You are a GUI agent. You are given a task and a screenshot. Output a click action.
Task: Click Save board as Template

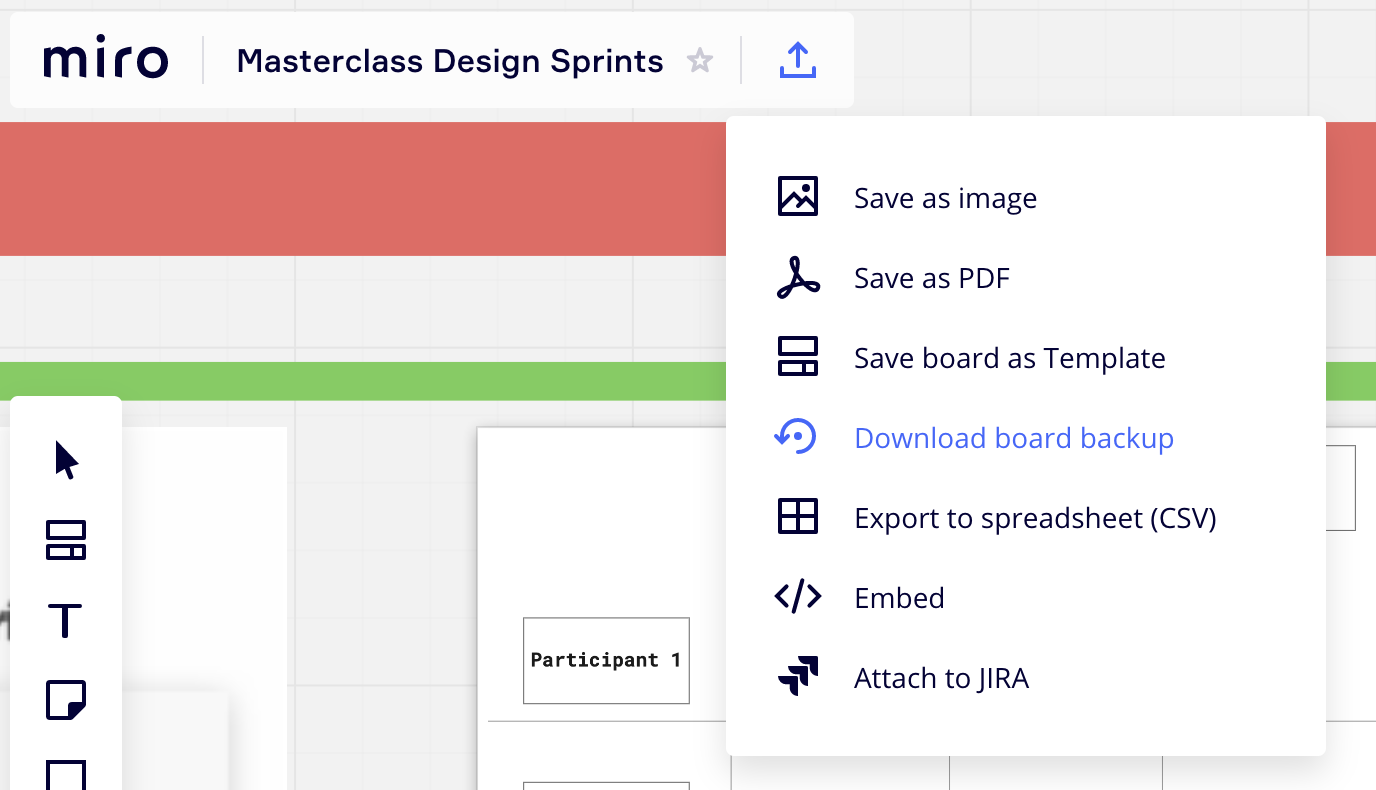tap(1009, 358)
